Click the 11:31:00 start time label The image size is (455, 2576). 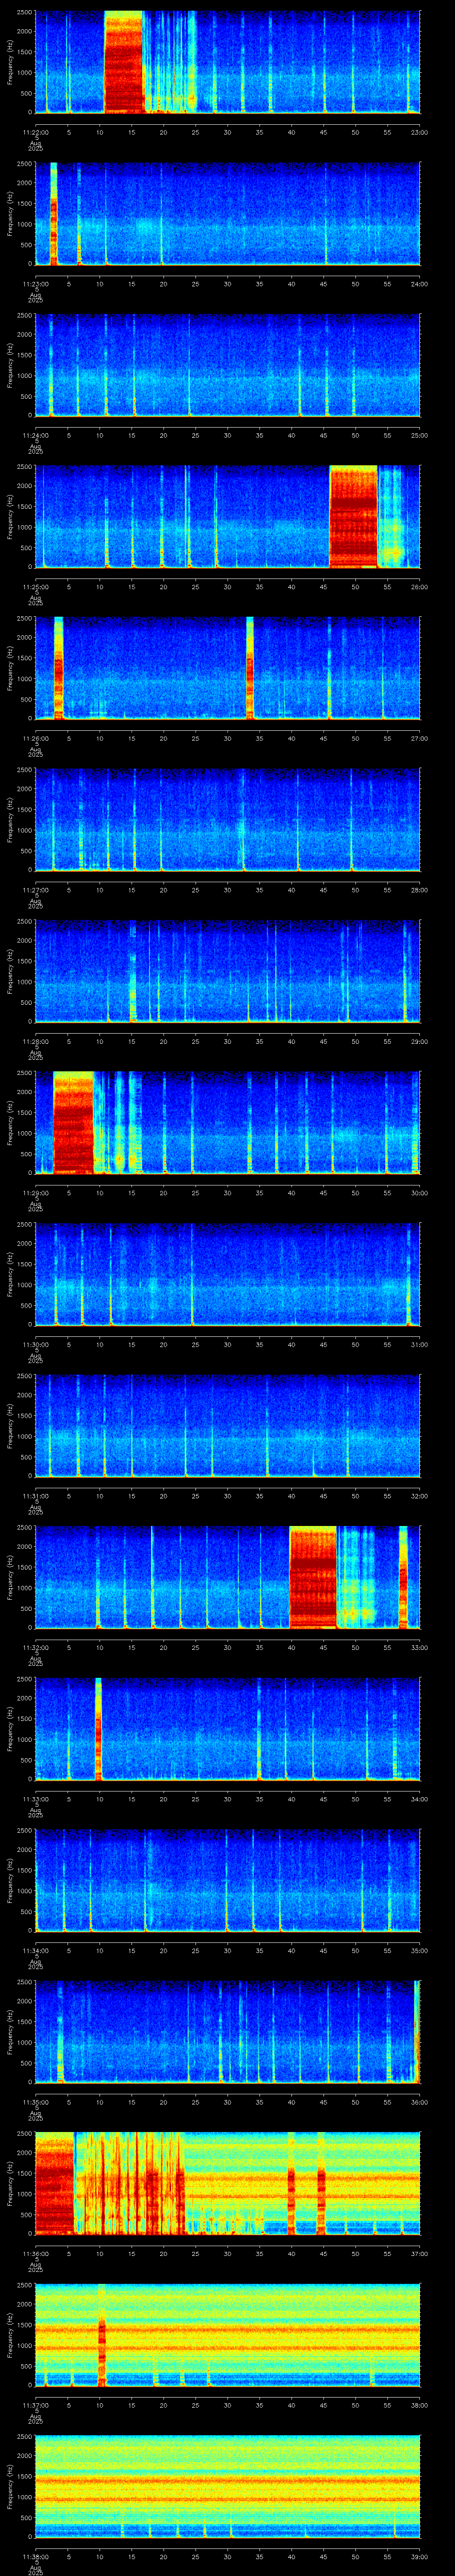35,1496
